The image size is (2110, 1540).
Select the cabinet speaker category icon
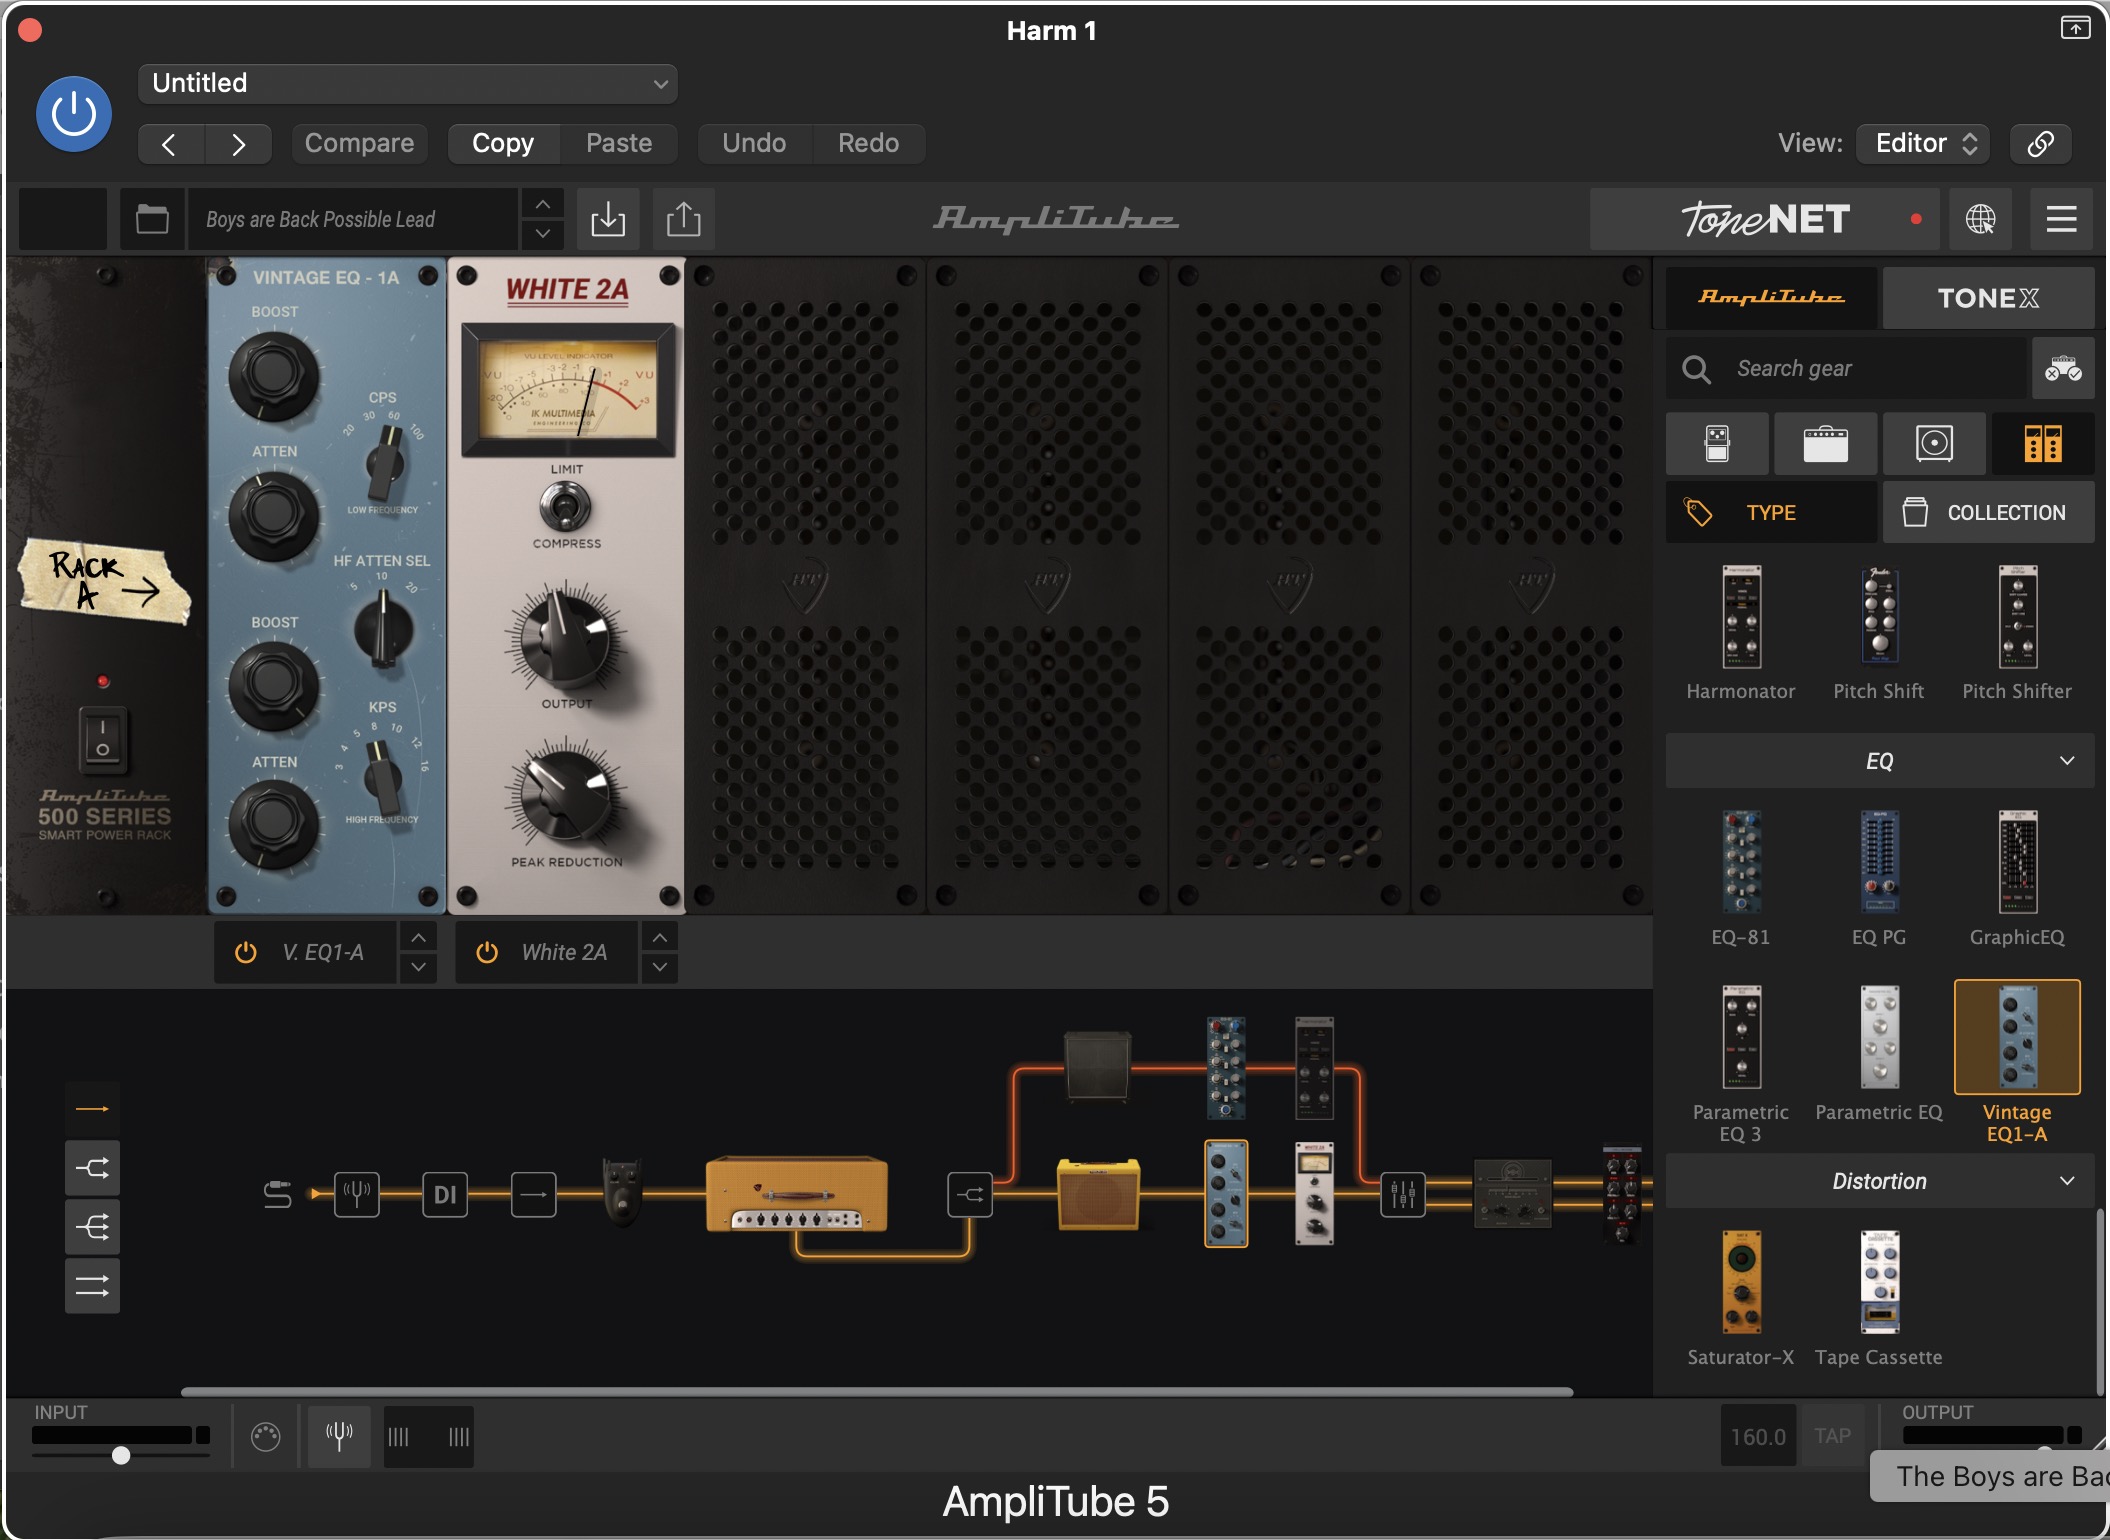click(1934, 443)
